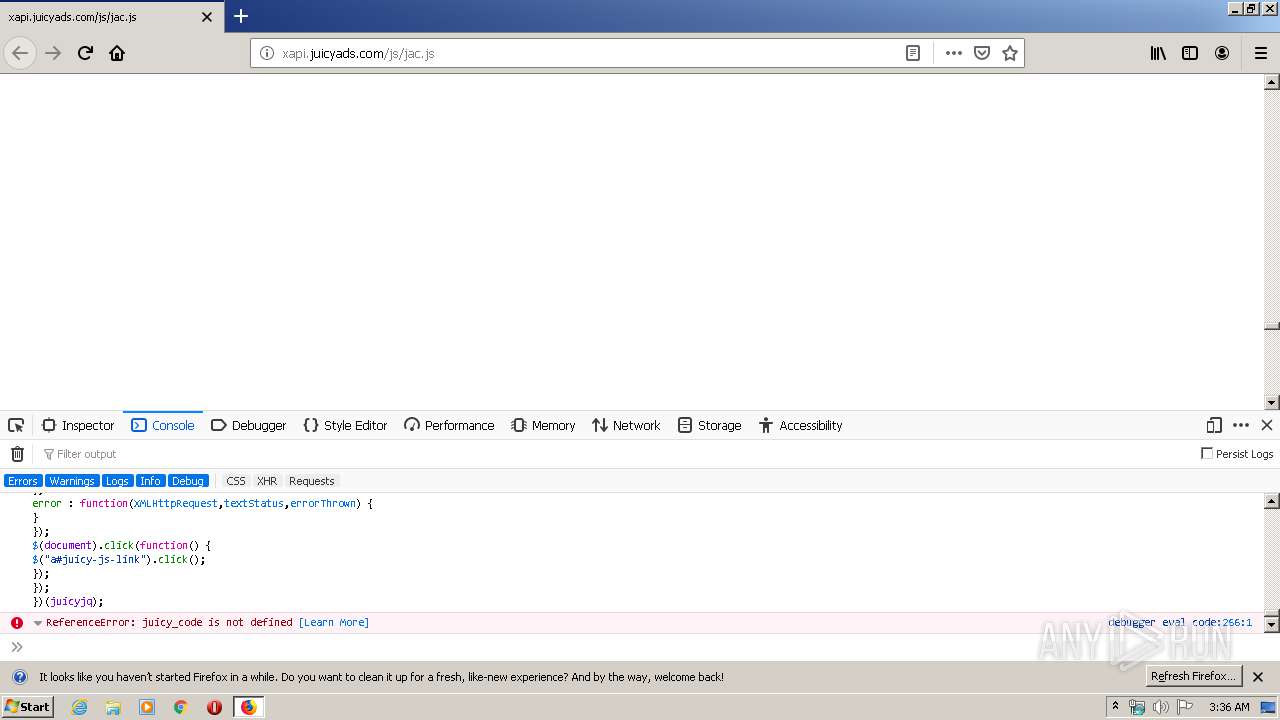Open a new browser tab
The width and height of the screenshot is (1280, 720).
tap(241, 16)
